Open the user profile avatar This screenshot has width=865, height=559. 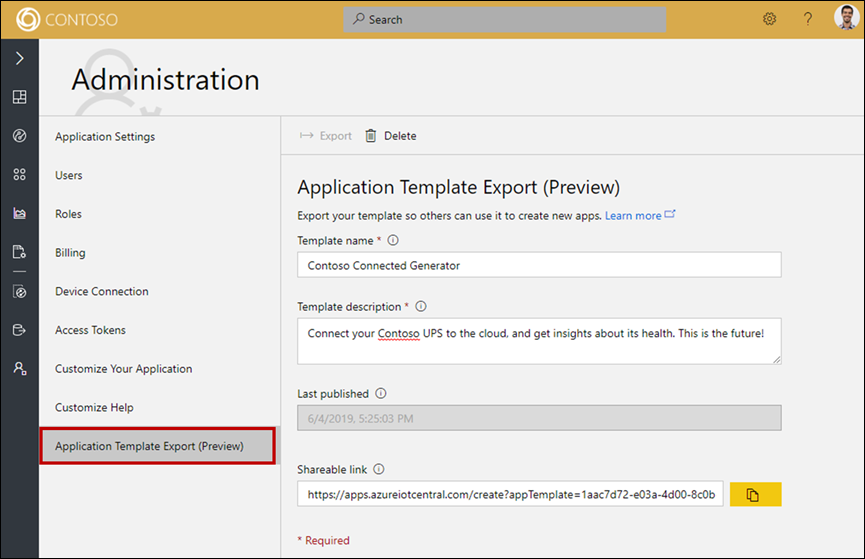(846, 18)
